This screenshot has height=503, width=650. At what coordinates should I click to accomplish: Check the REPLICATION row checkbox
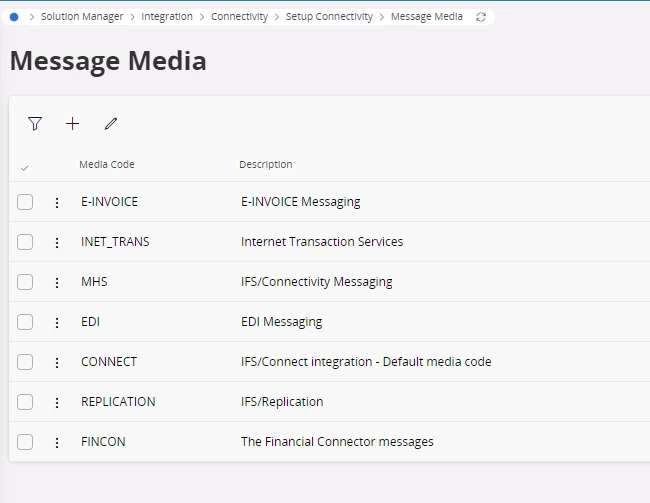[x=25, y=402]
